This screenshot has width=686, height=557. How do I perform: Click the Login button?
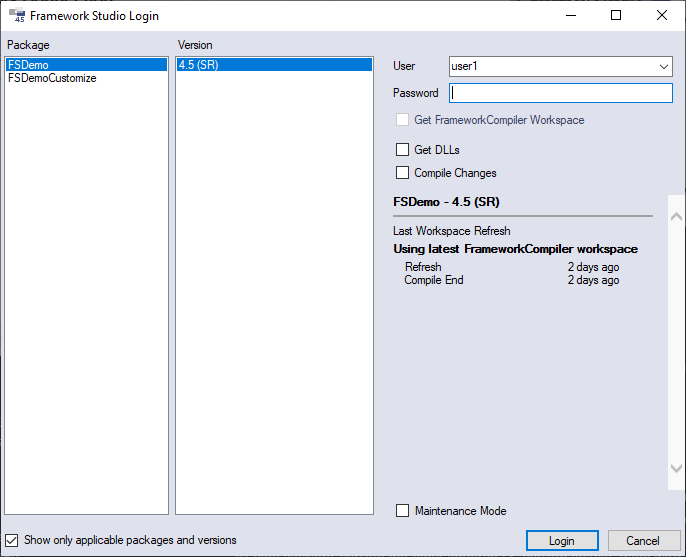[562, 541]
